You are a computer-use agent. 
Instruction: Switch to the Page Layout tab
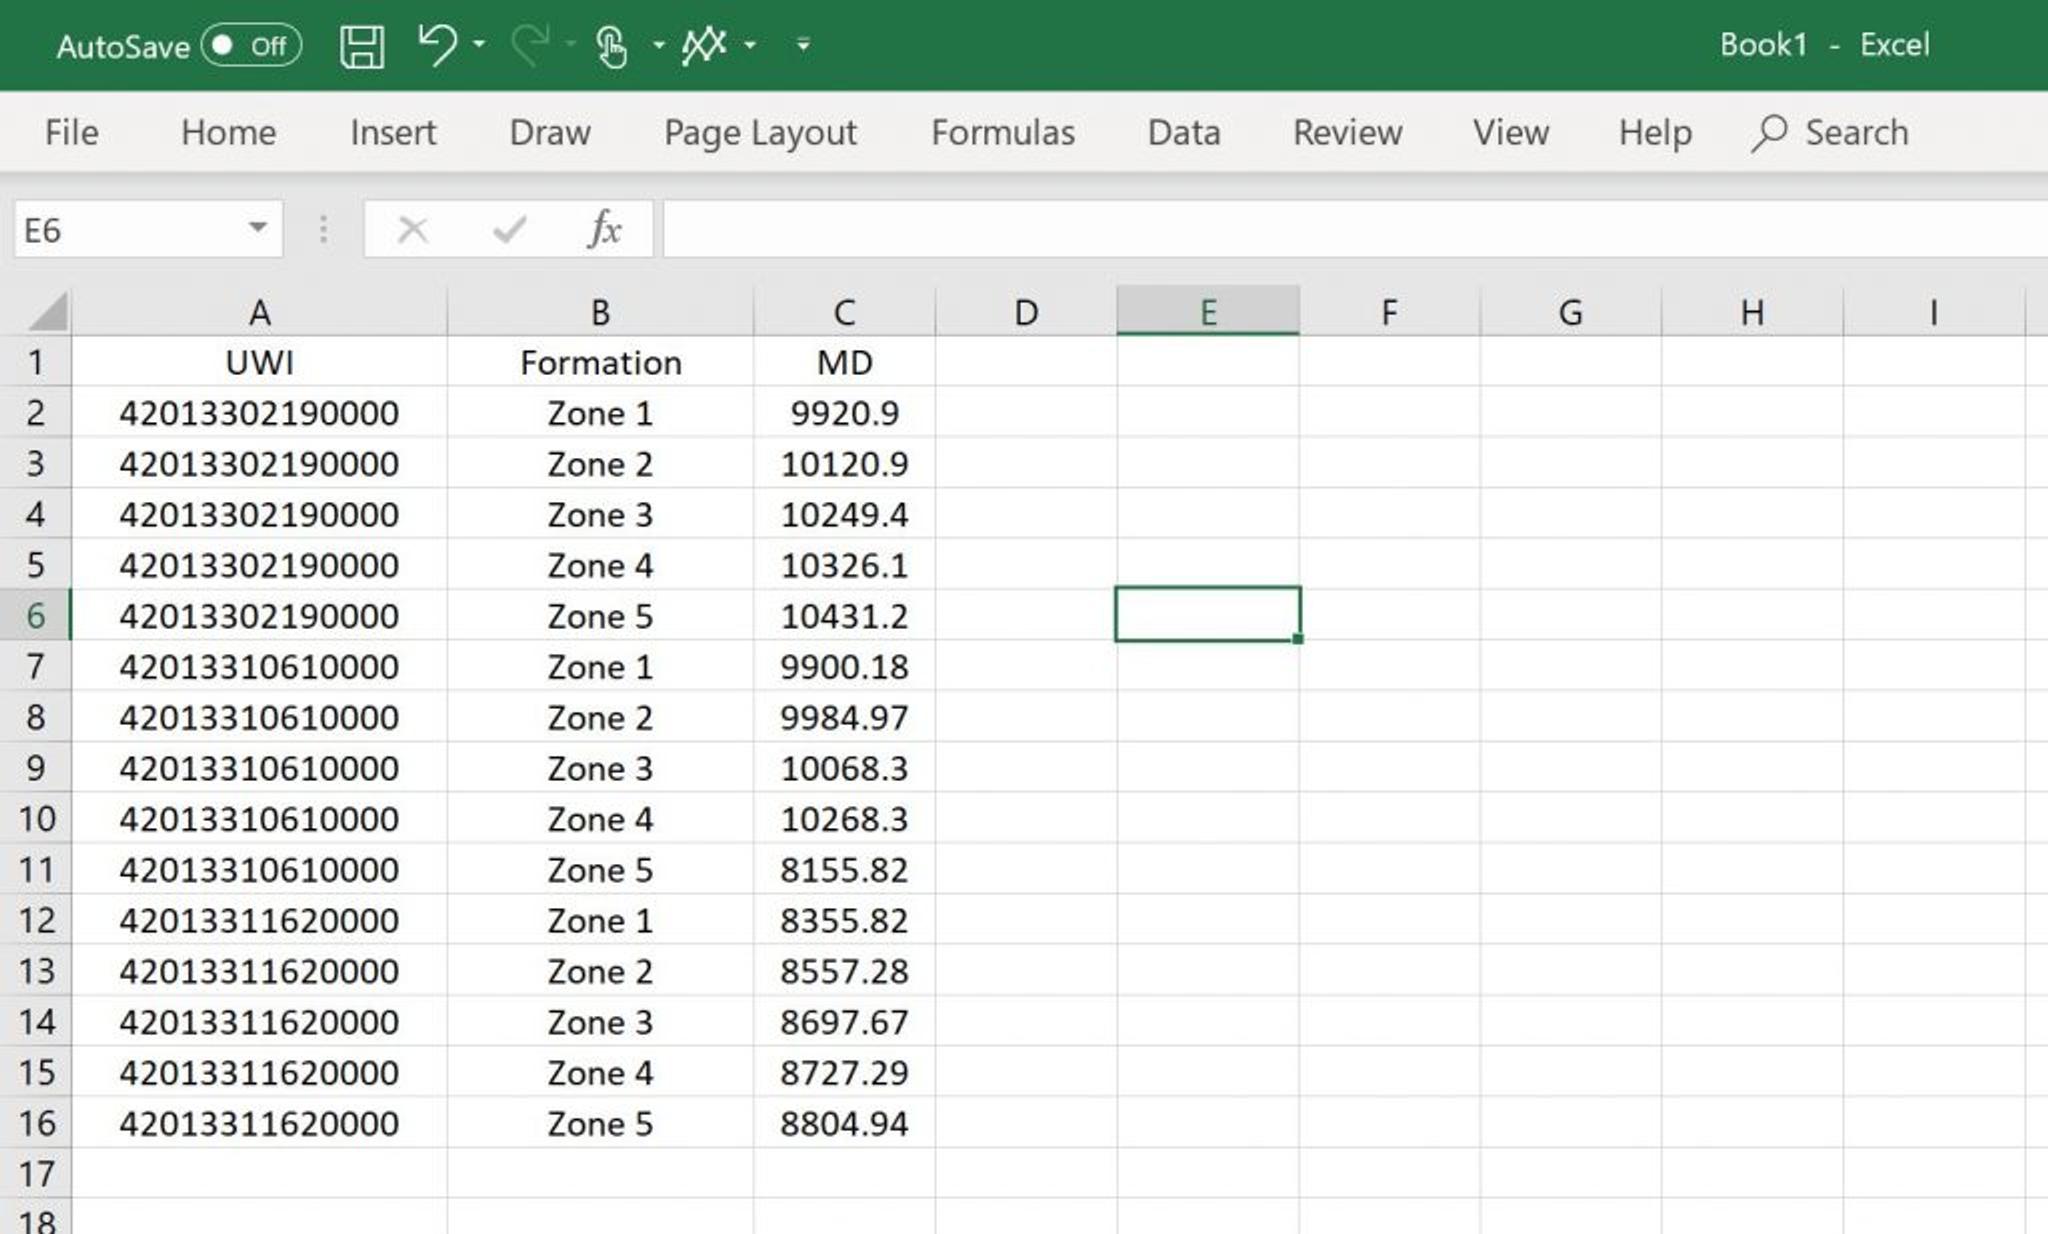click(760, 132)
